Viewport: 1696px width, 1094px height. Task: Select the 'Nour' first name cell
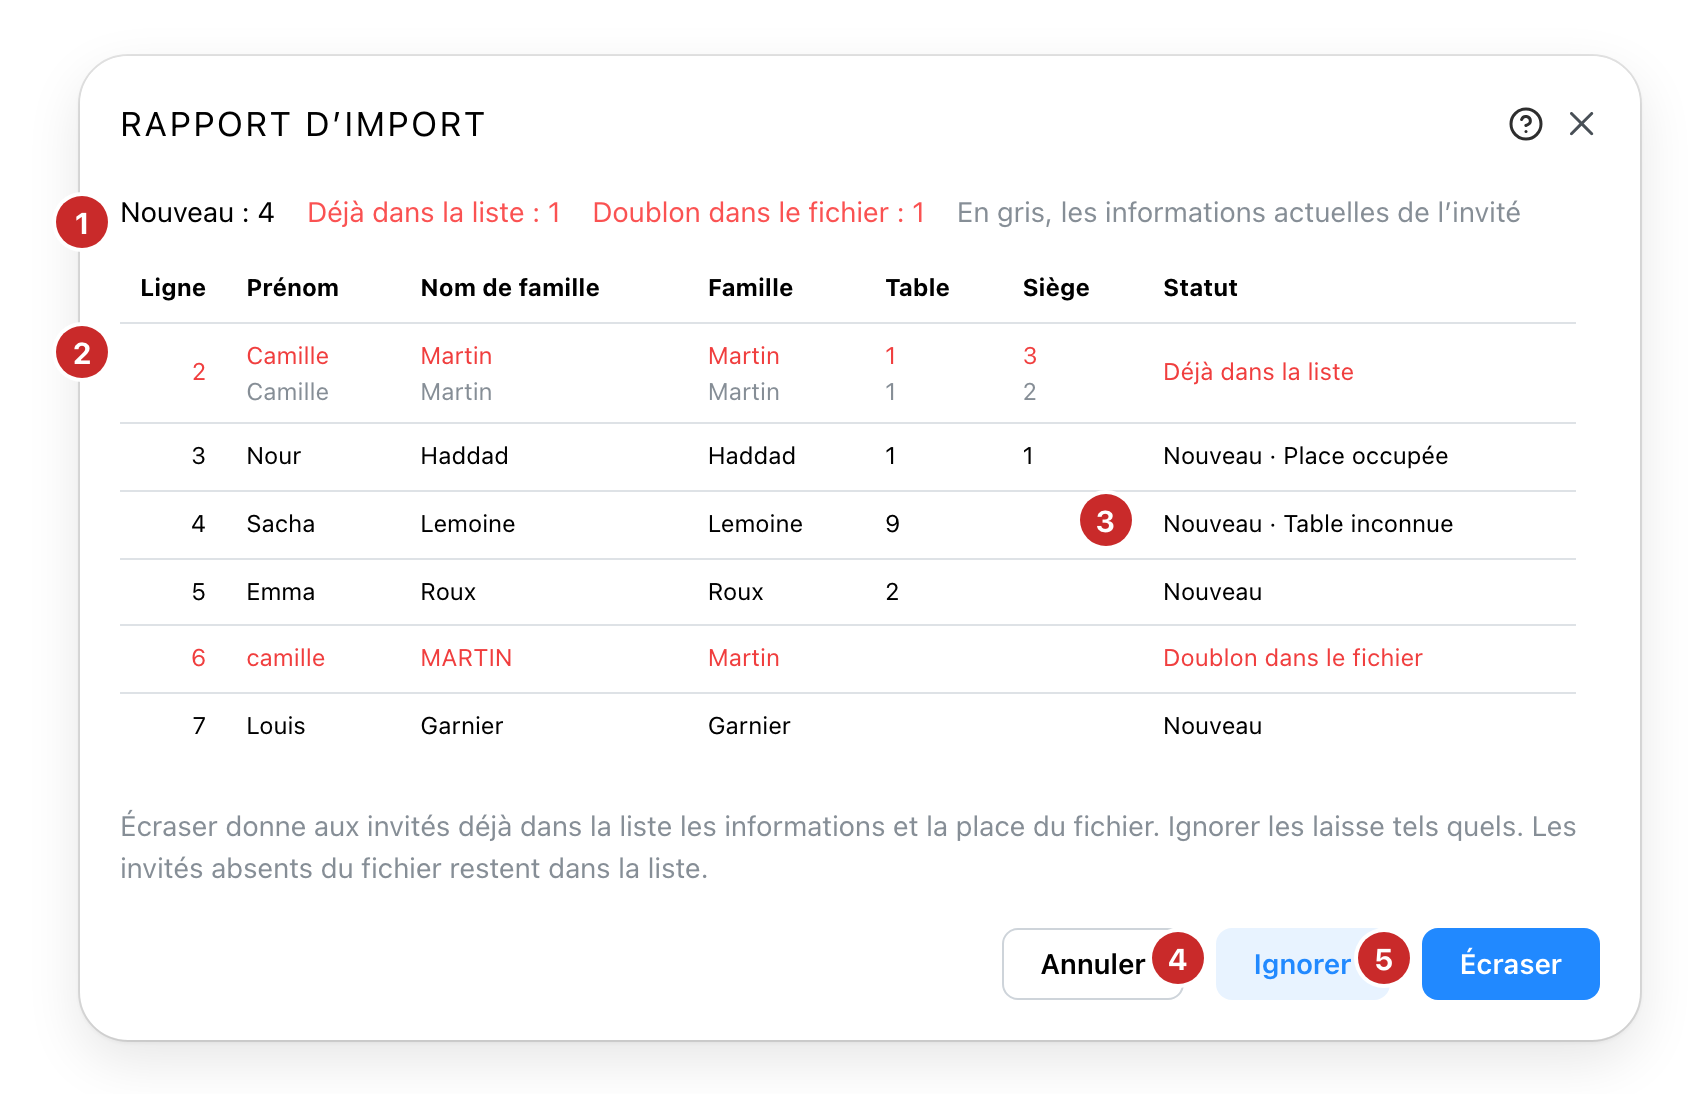tap(273, 456)
